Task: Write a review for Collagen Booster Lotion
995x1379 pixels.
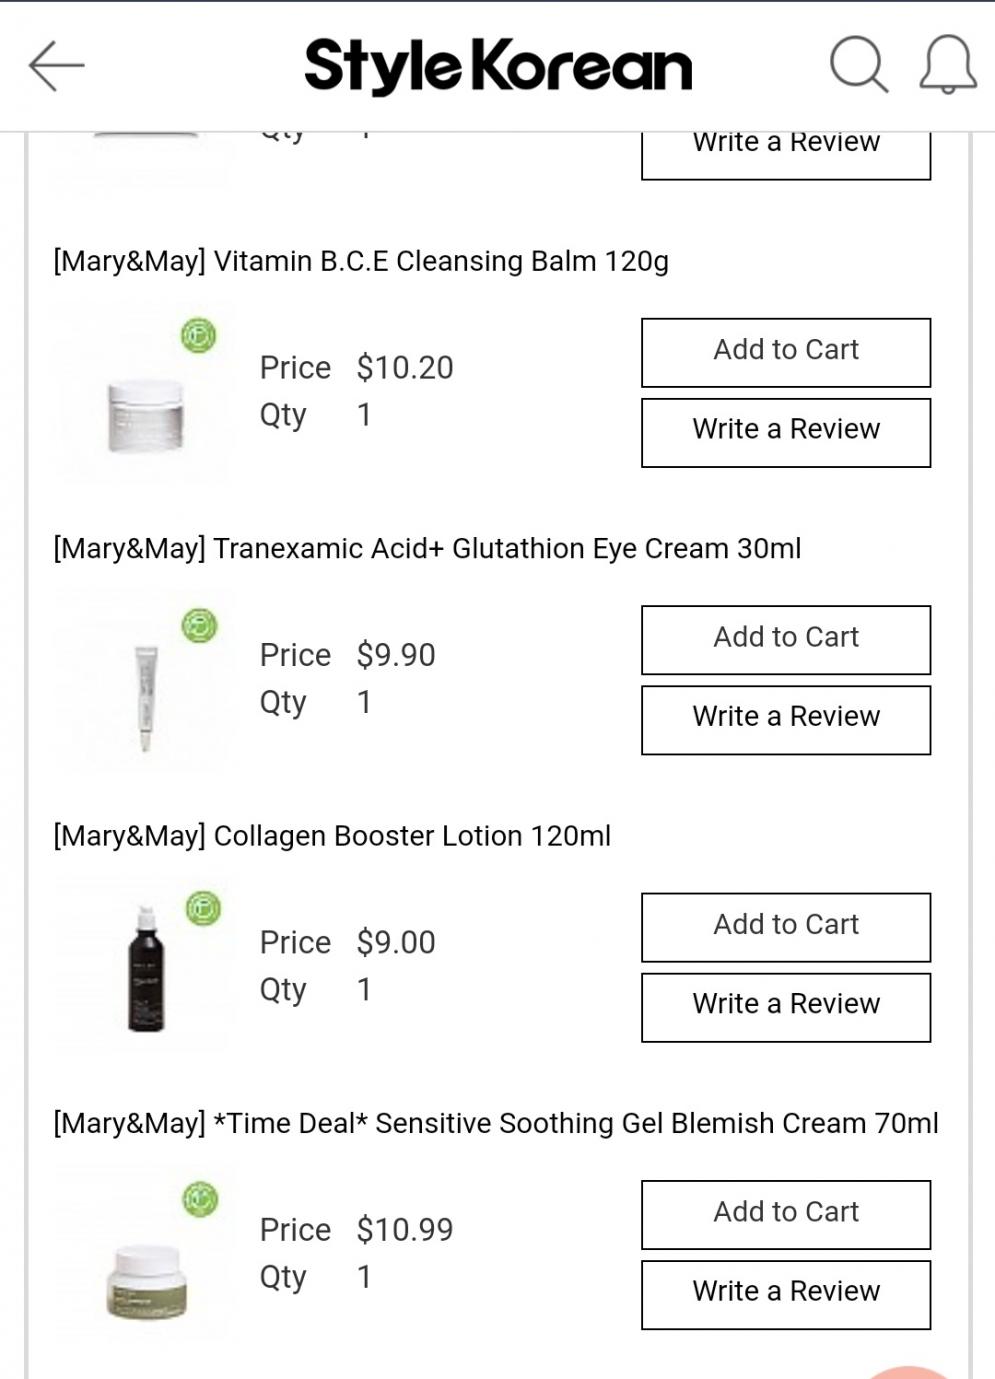Action: point(786,1007)
